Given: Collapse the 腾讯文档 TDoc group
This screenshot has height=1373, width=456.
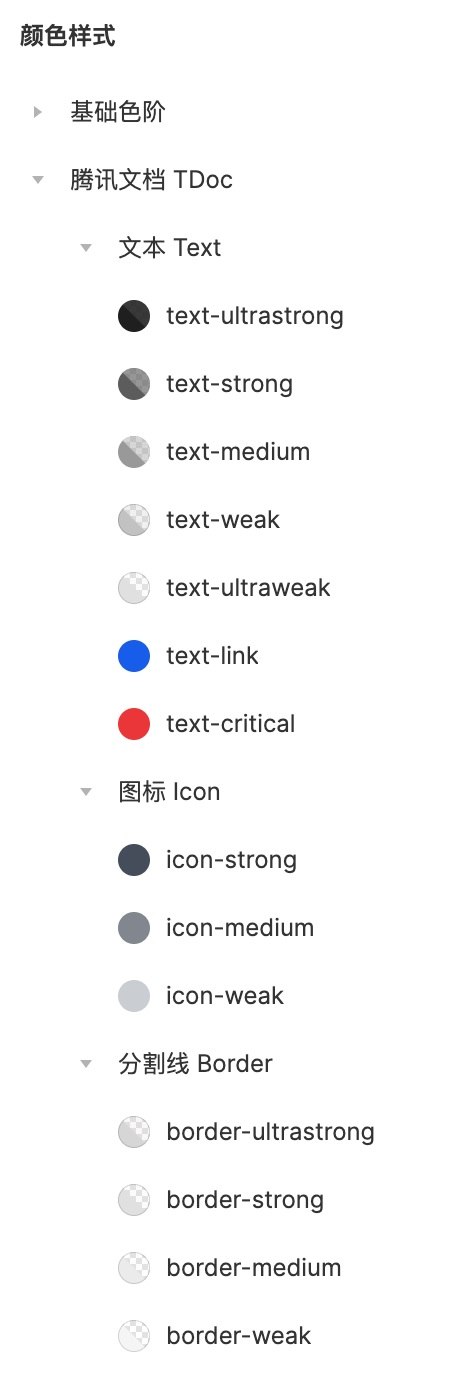Looking at the screenshot, I should click(38, 180).
